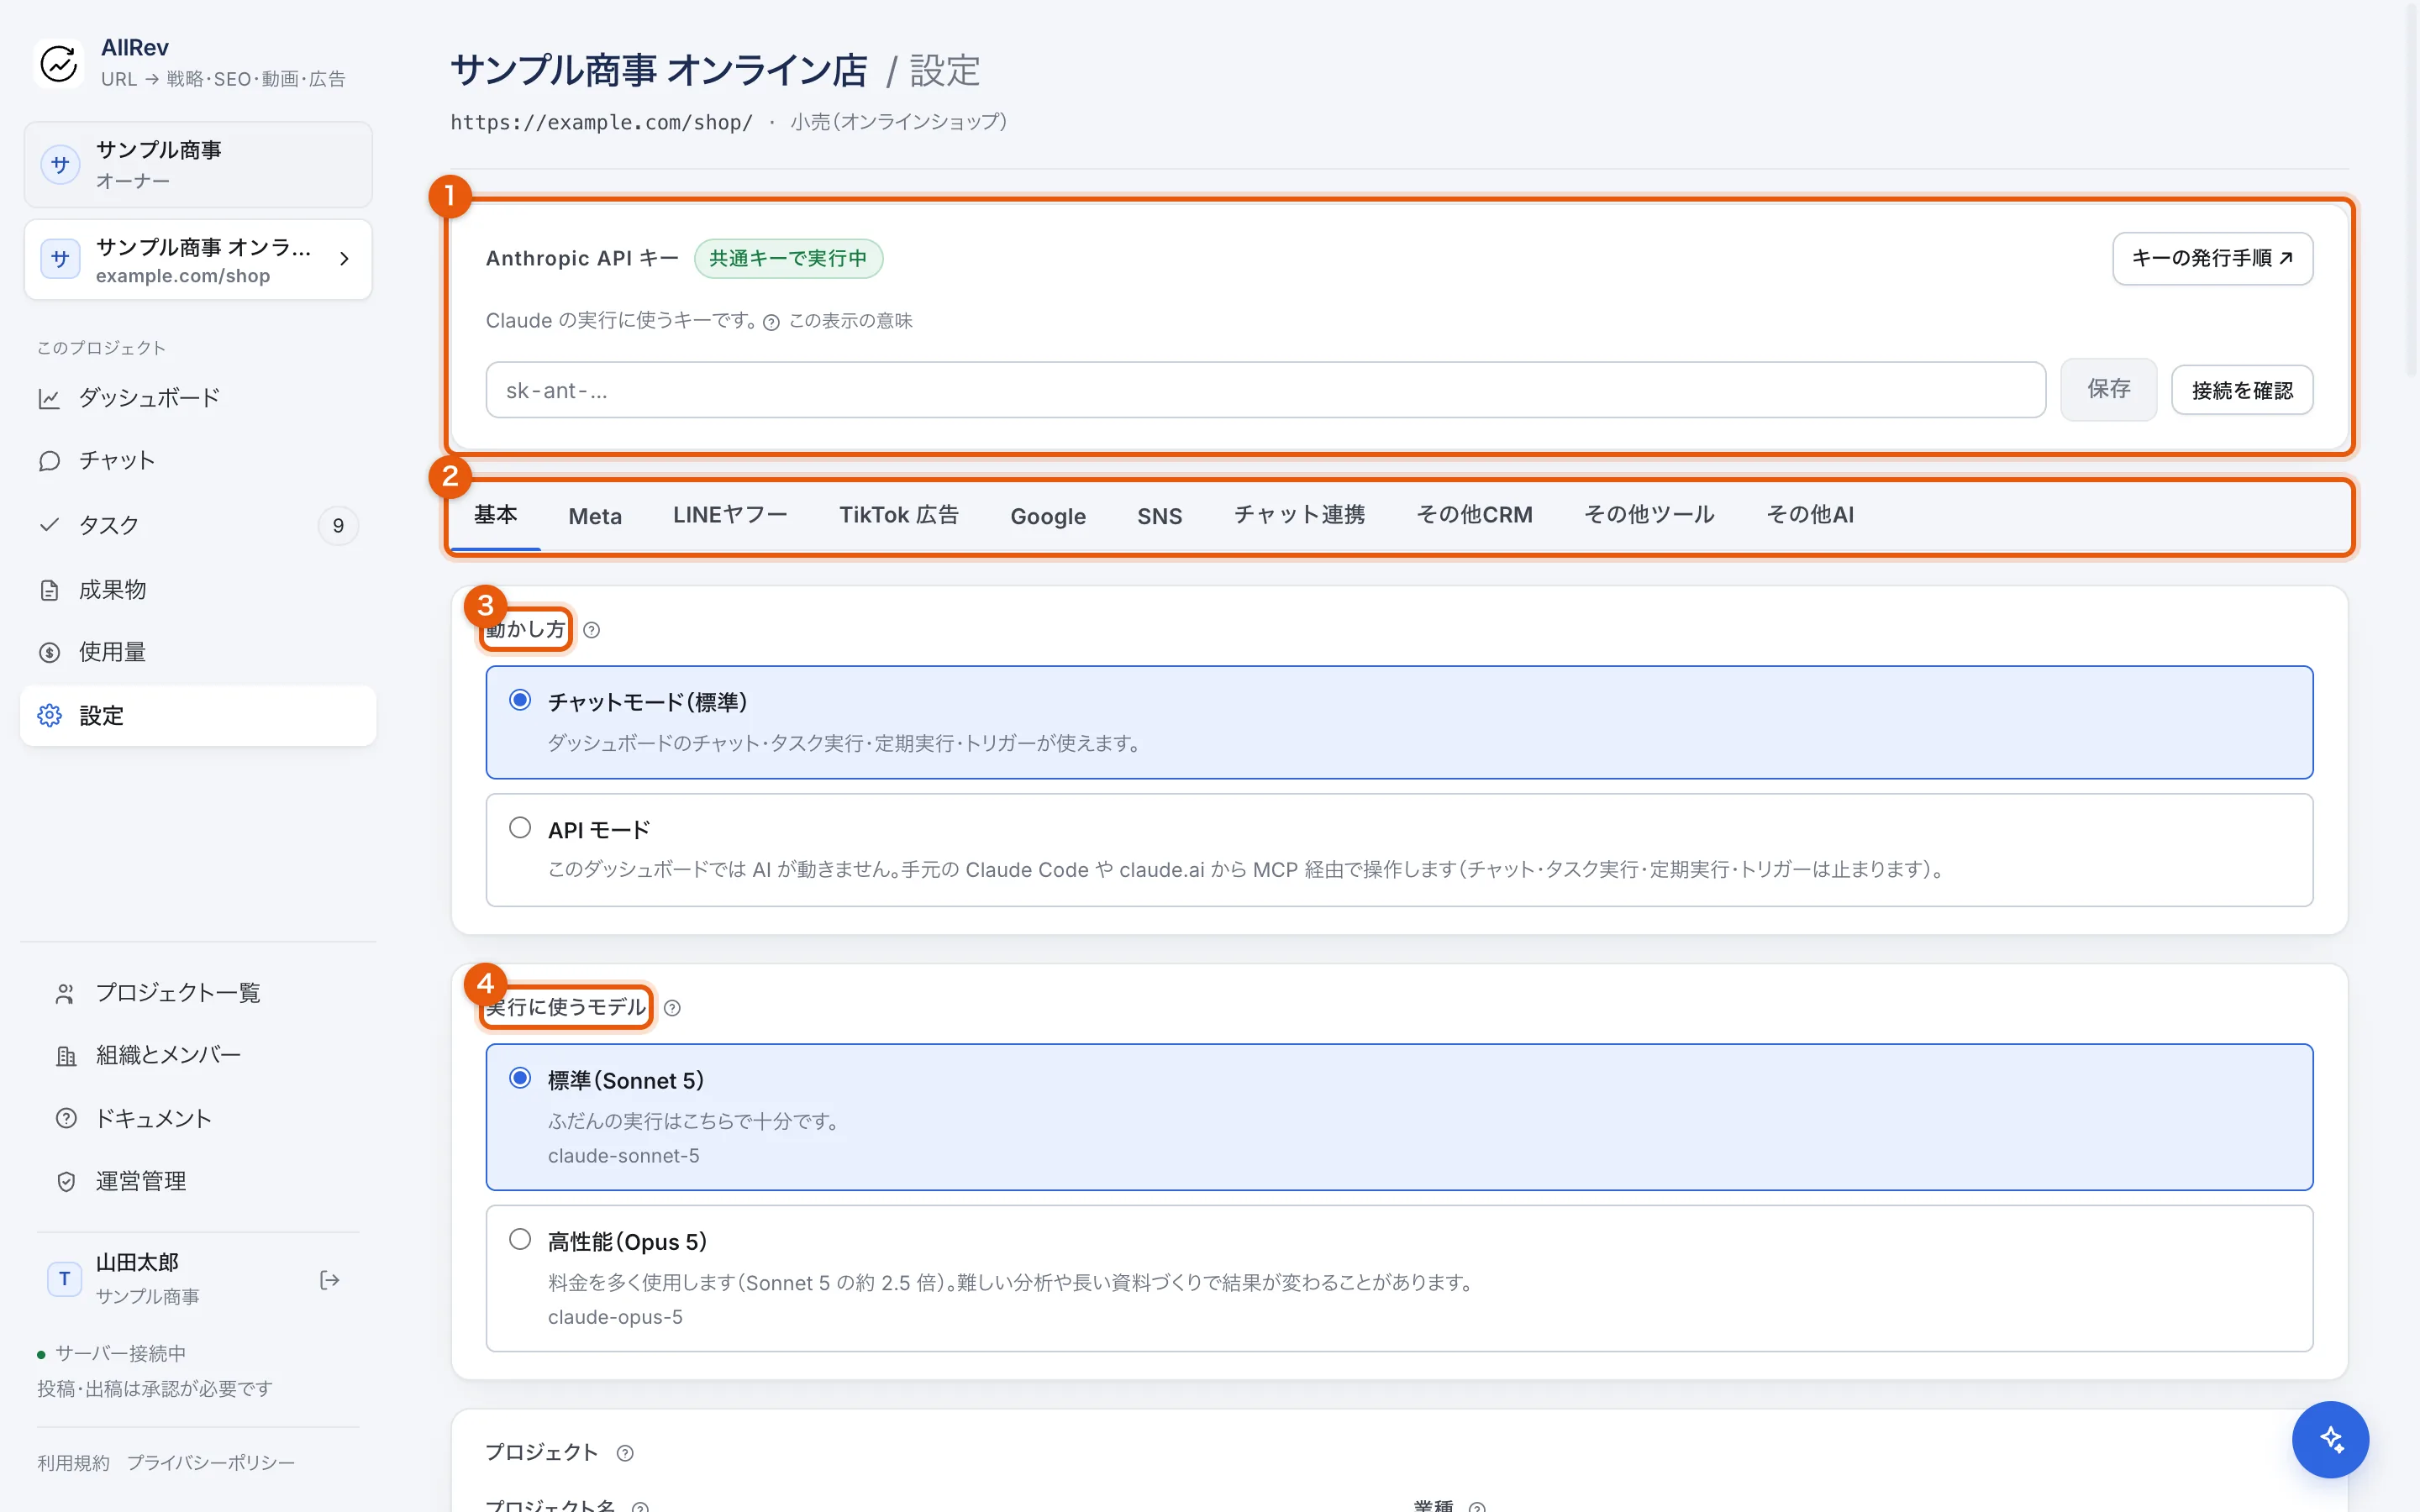Open the SNS tab
Viewport: 2420px width, 1512px height.
click(1160, 516)
